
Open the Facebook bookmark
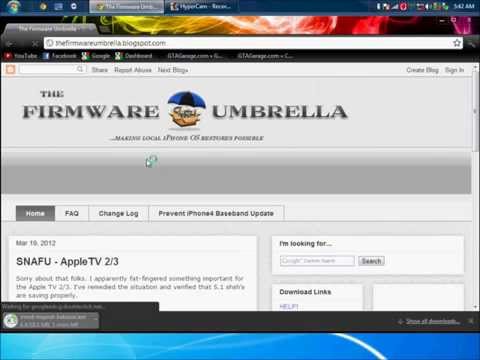coord(60,56)
